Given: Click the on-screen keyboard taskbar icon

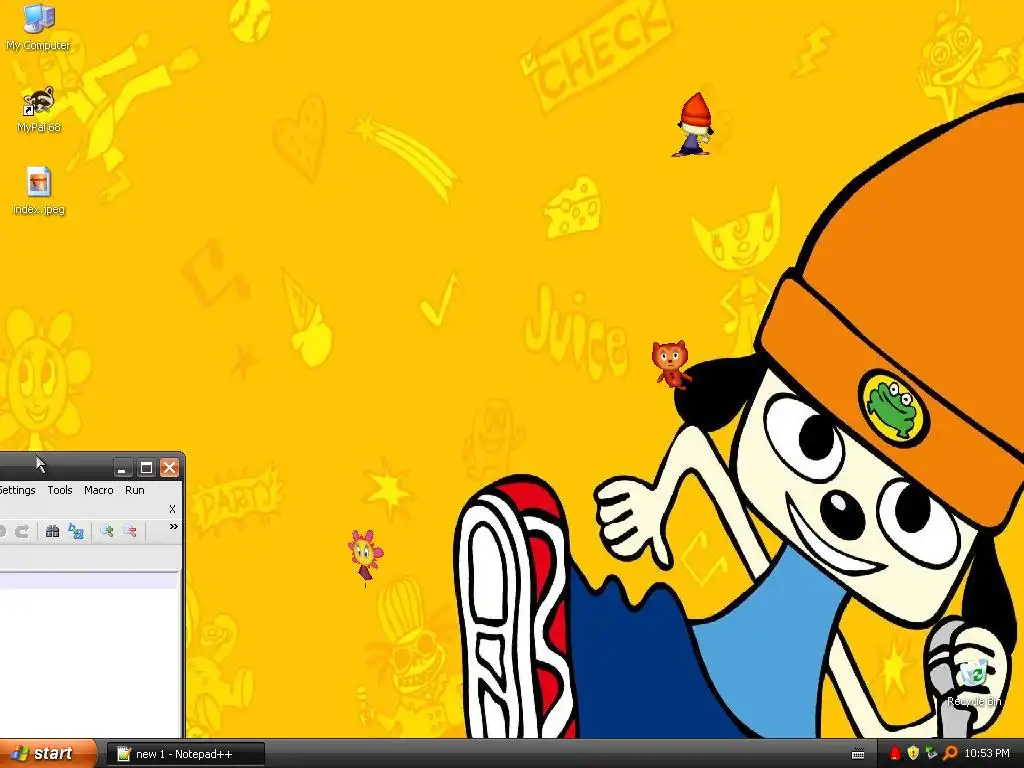Looking at the screenshot, I should [858, 754].
